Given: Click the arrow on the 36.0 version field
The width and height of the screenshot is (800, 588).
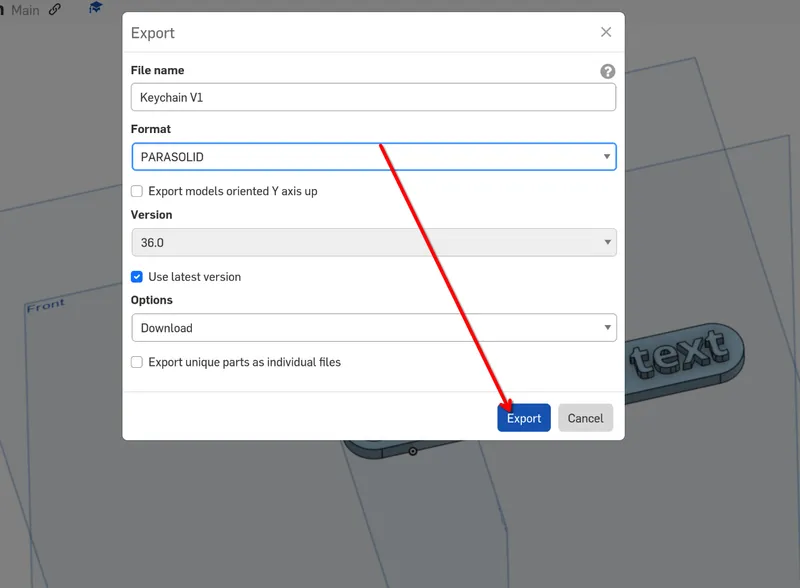Looking at the screenshot, I should coord(607,242).
